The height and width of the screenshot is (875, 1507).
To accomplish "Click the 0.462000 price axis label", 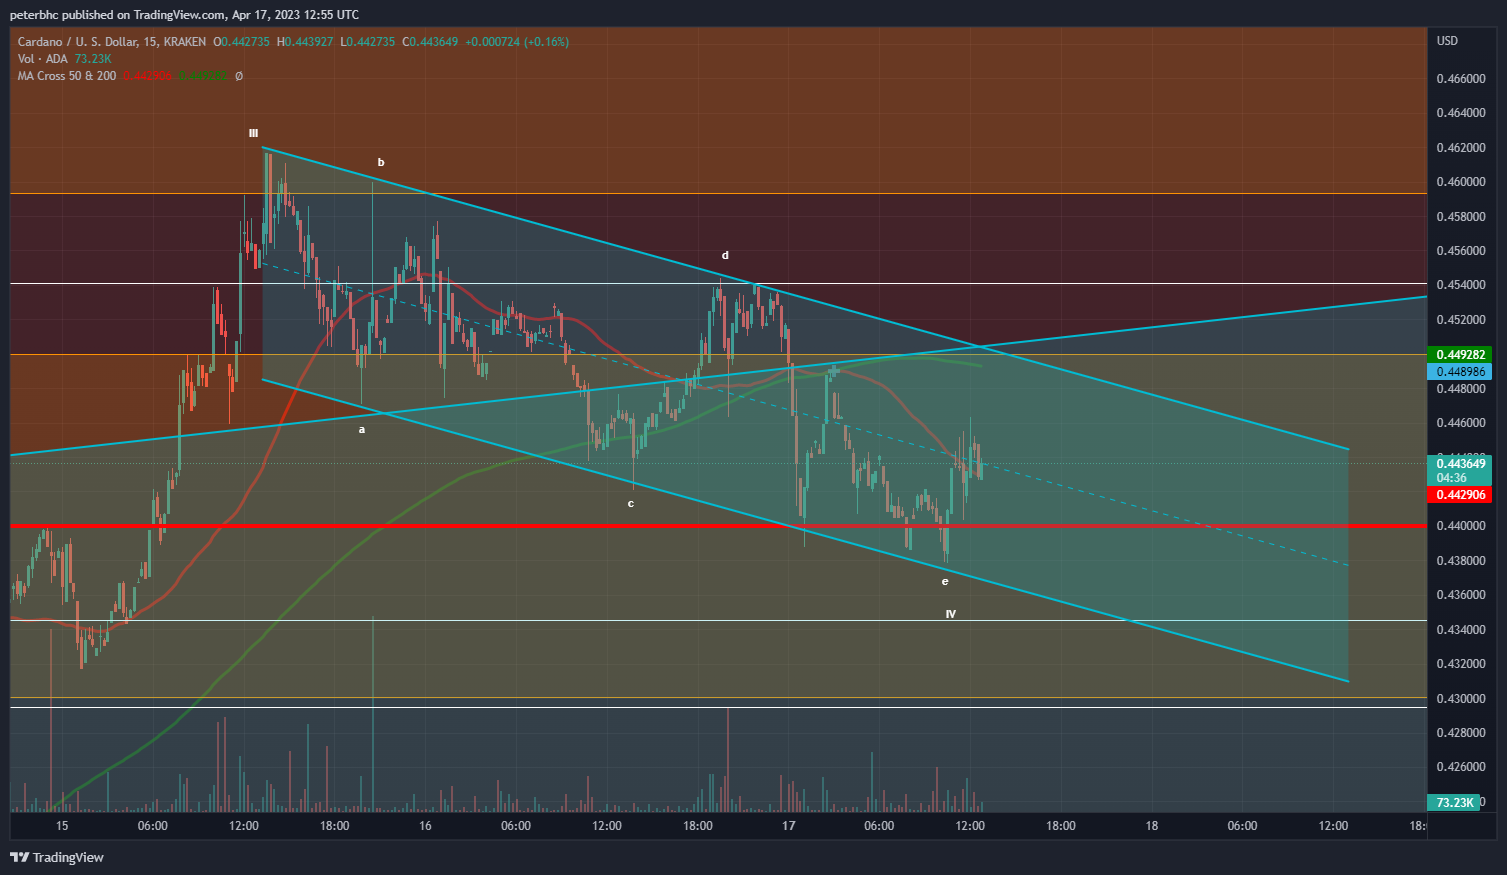I will click(x=1461, y=148).
